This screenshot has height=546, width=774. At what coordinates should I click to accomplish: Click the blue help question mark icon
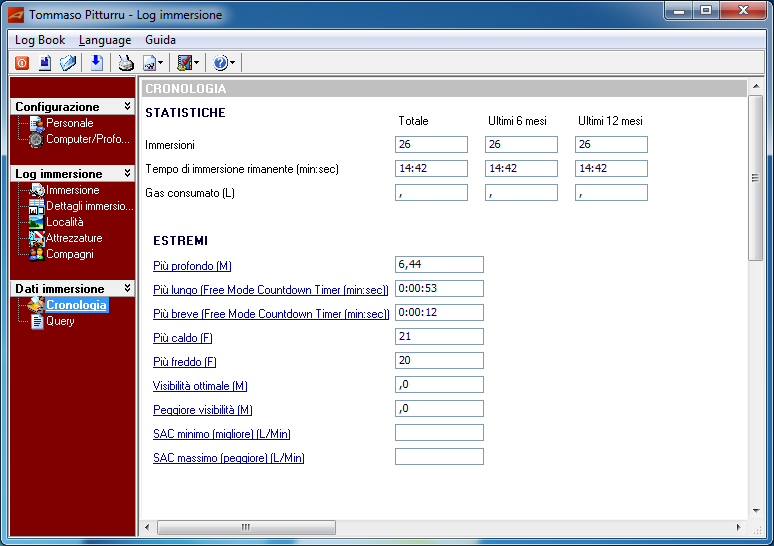pos(220,63)
